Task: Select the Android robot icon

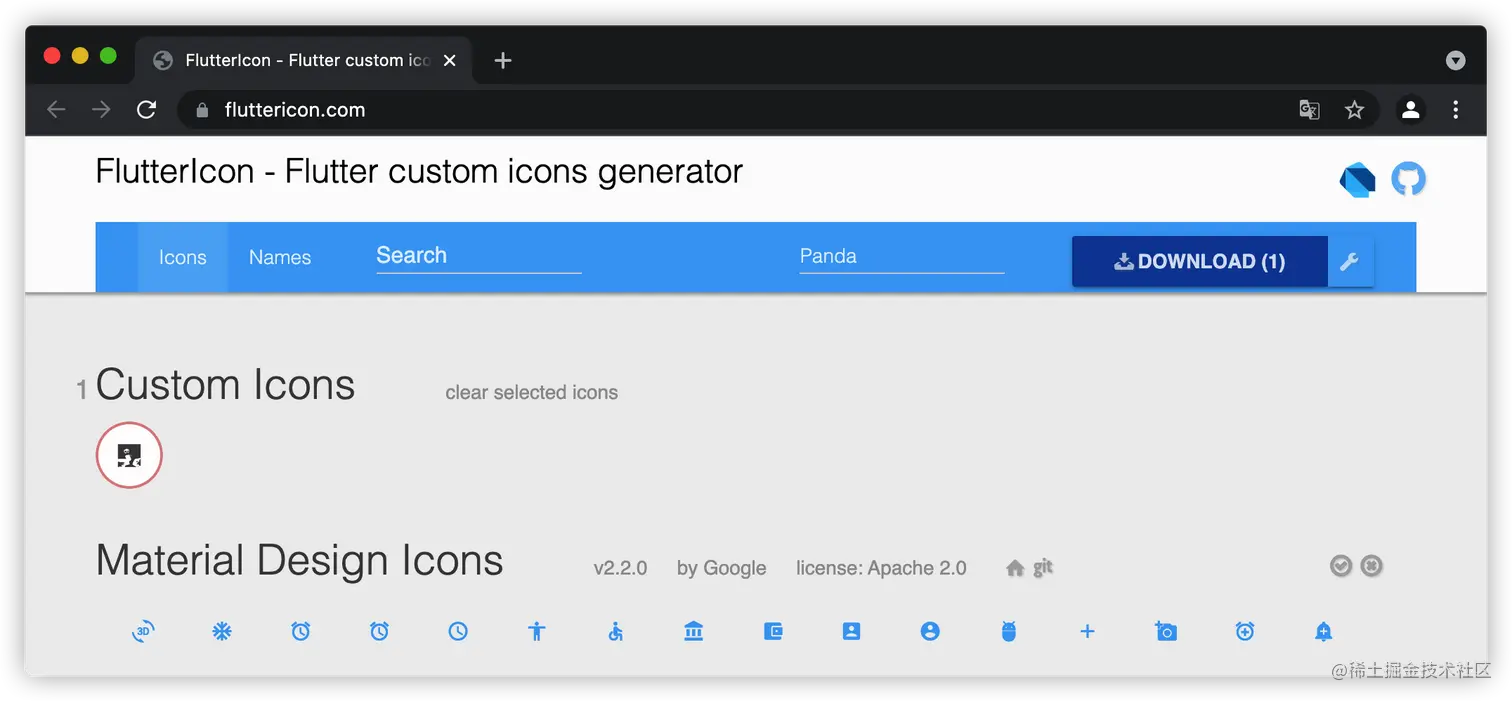Action: (x=1009, y=631)
